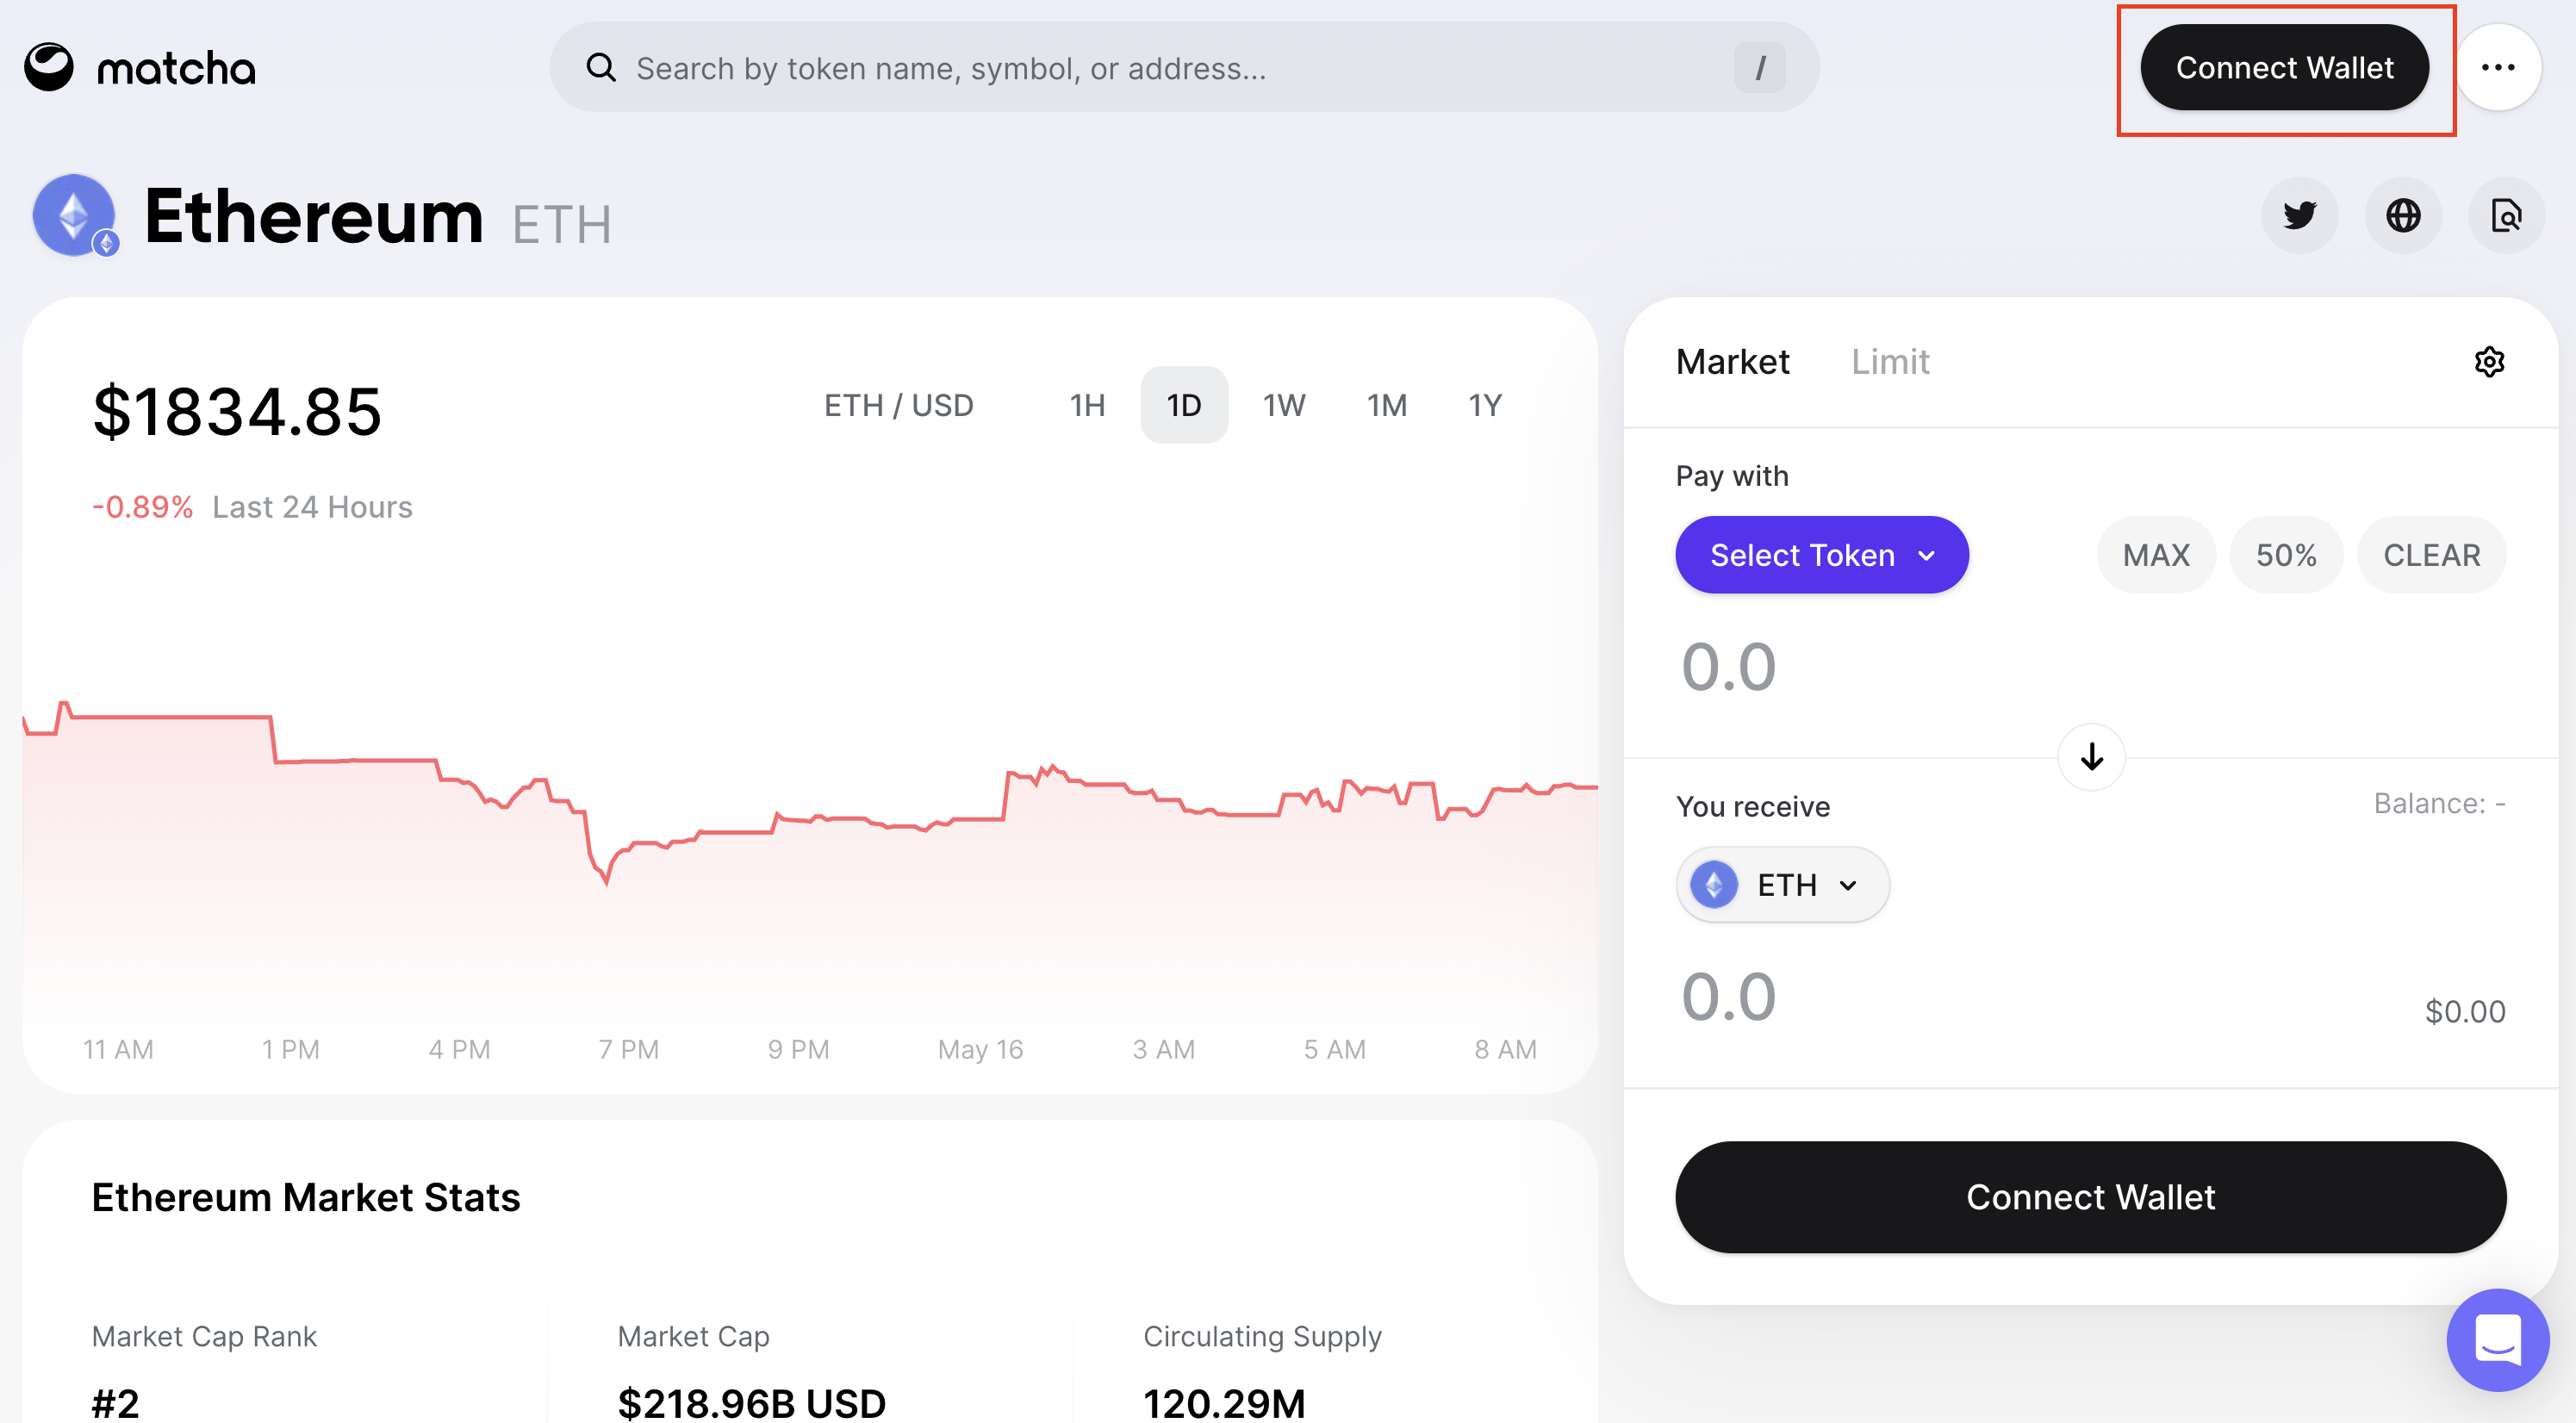Switch chart to 1H timeframe

click(1087, 405)
